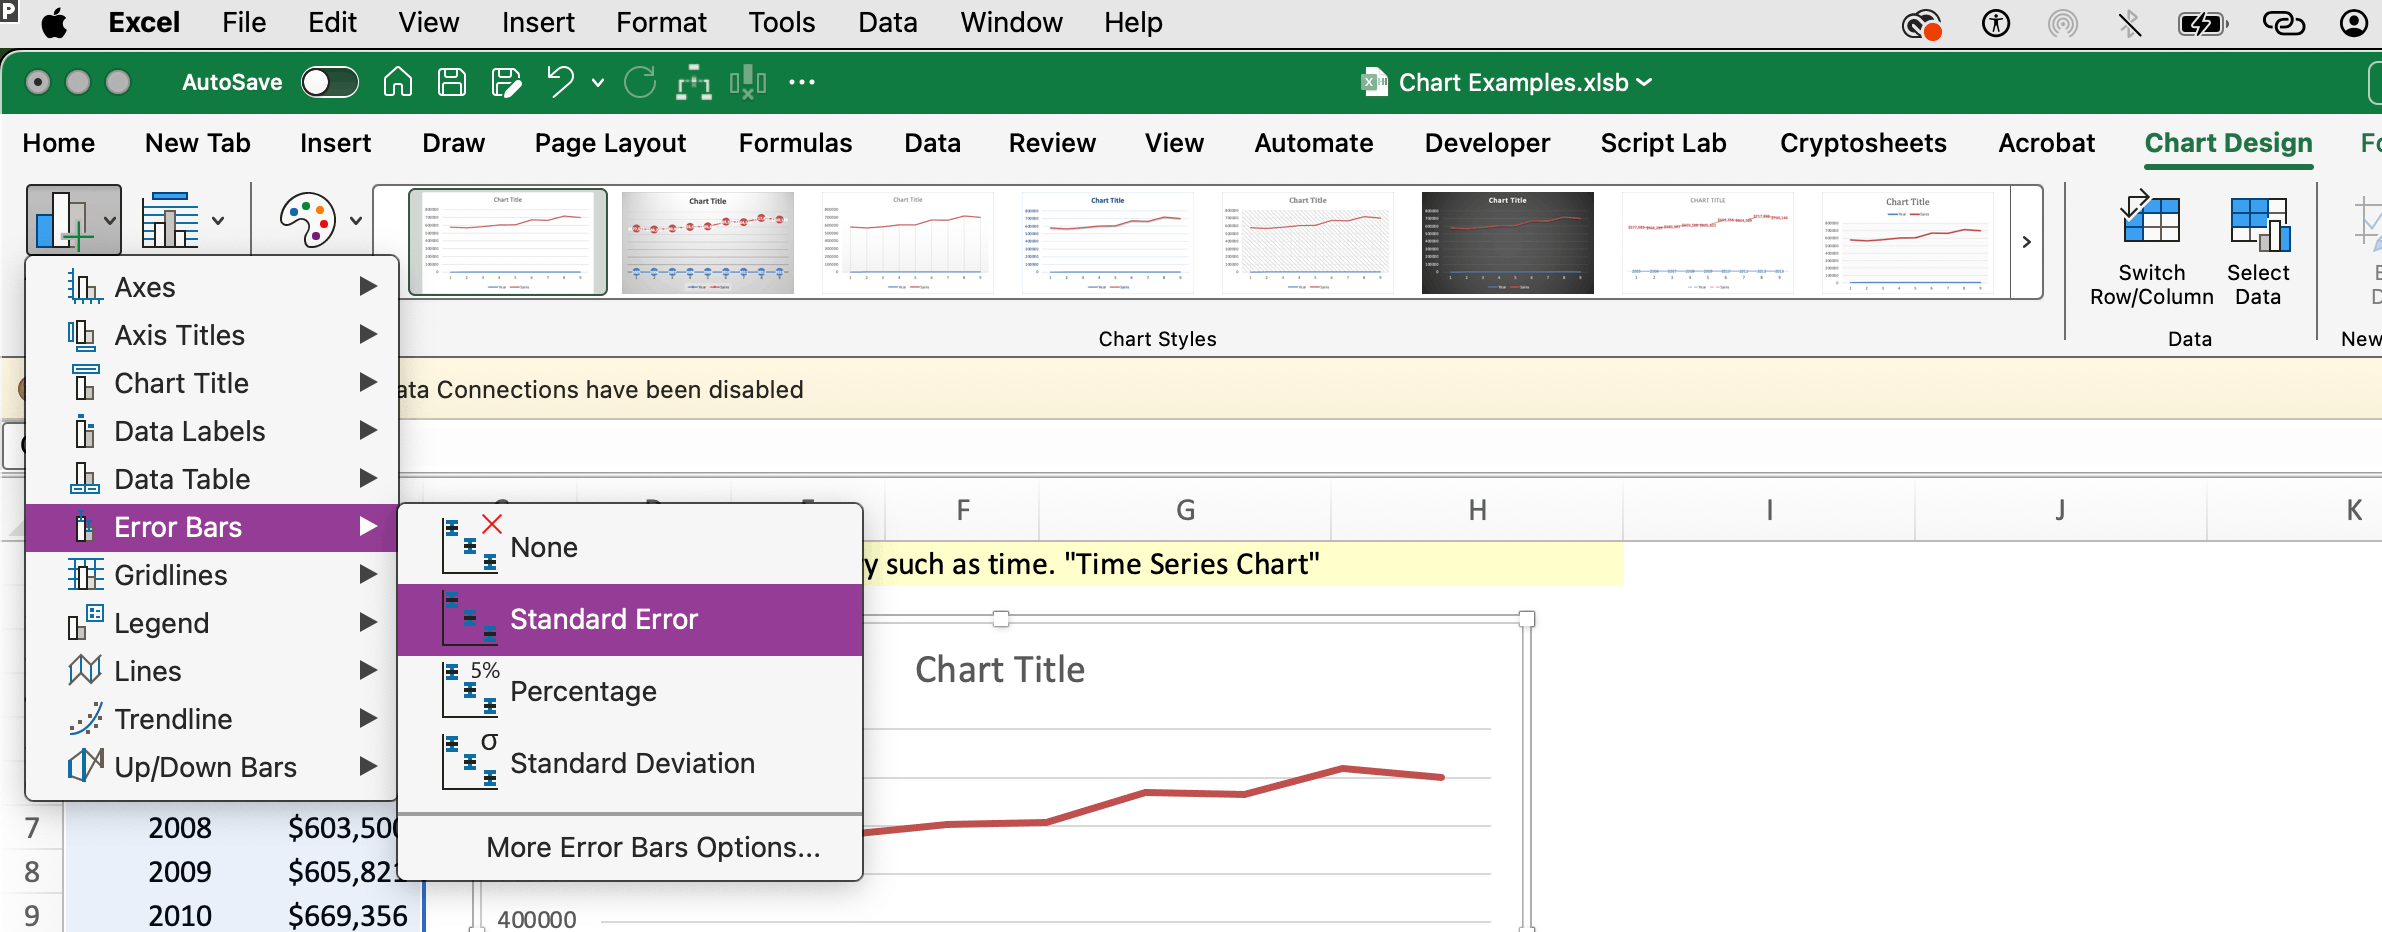Click More Error Bars Options
Viewport: 2382px width, 932px height.
pos(653,847)
